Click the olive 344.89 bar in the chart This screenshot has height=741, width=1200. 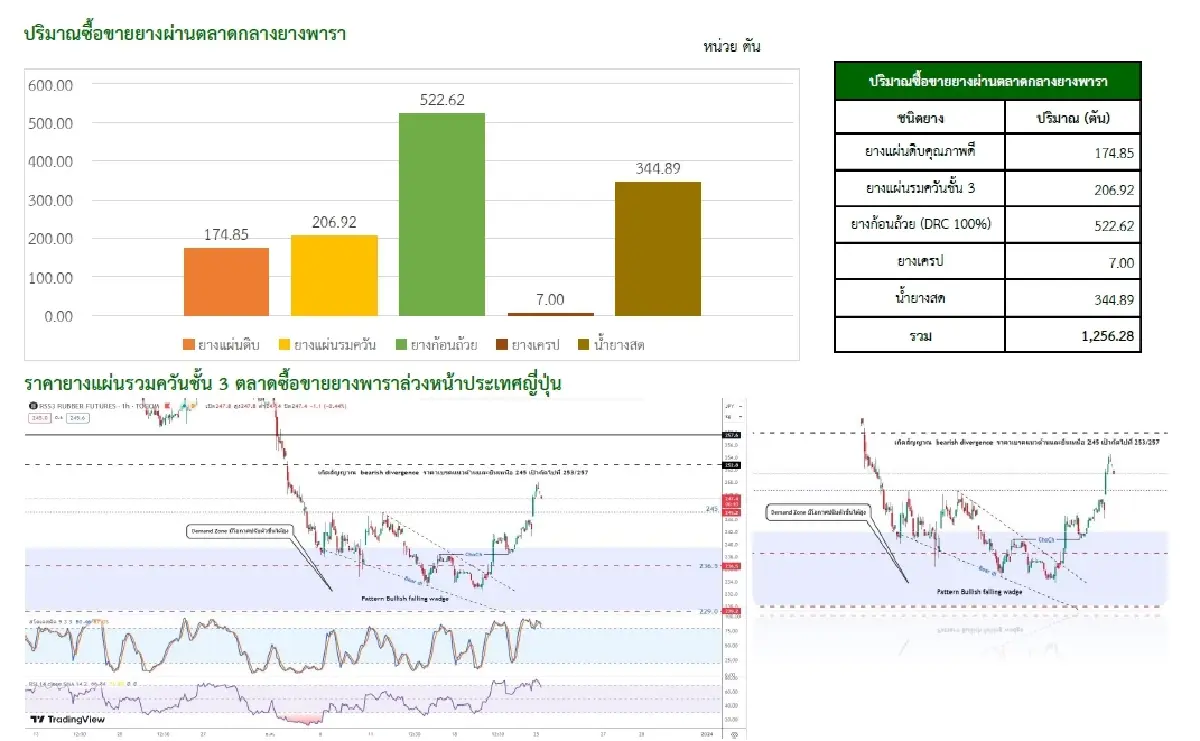(657, 249)
